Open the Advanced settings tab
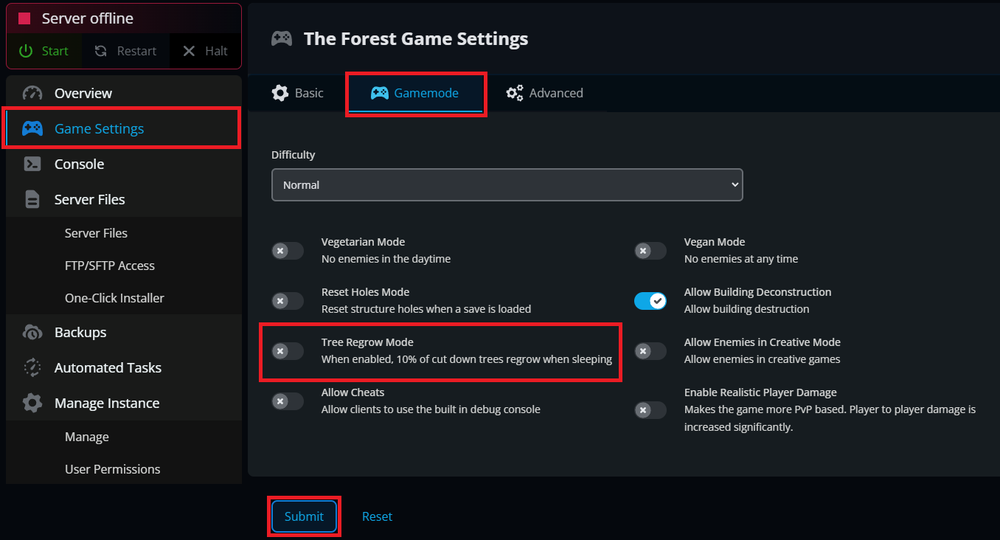 [544, 93]
